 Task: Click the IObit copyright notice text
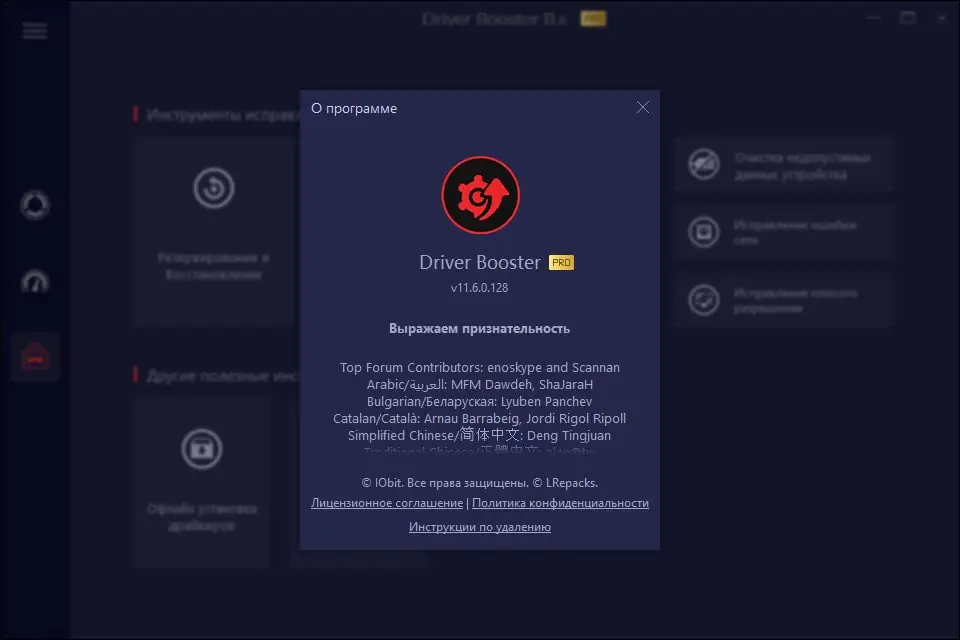pos(479,483)
